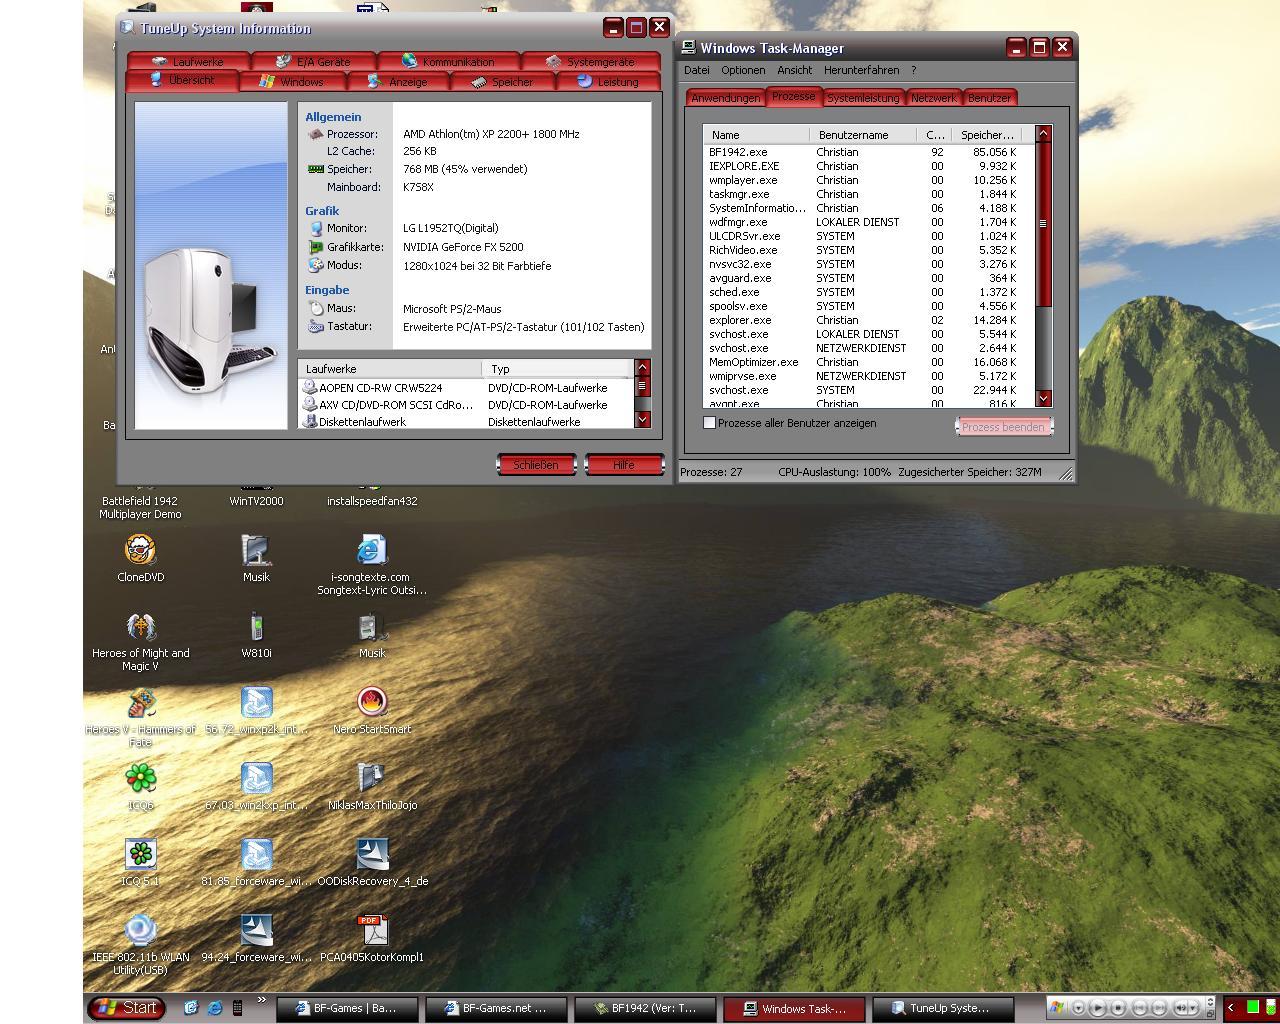Open the Optionen menu

(x=743, y=70)
